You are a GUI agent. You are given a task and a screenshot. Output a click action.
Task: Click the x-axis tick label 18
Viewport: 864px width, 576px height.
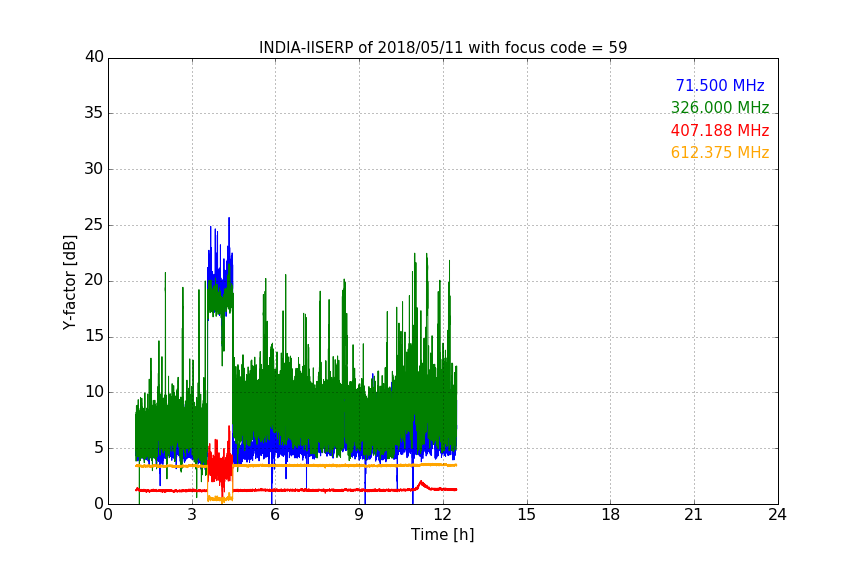pos(611,515)
